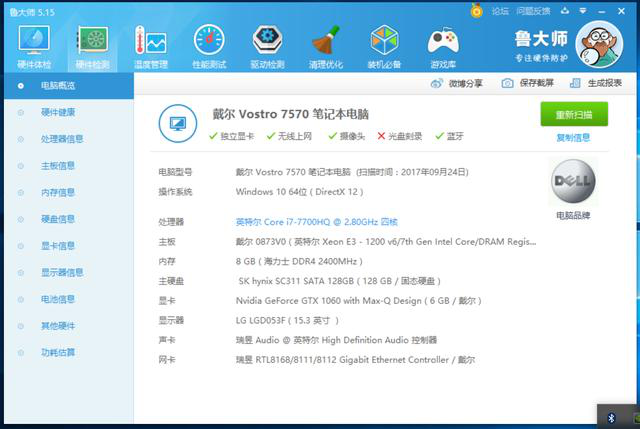Click the 复制信息 copy info link
Screen dimensions: 640x430
point(573,138)
